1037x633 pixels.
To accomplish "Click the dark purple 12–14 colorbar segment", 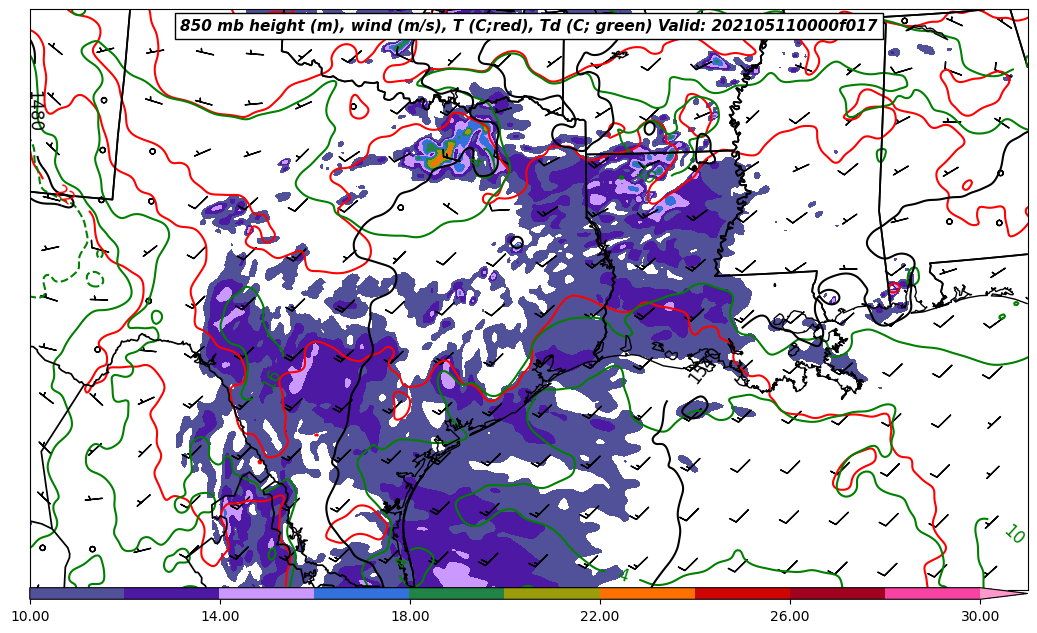I will point(172,593).
